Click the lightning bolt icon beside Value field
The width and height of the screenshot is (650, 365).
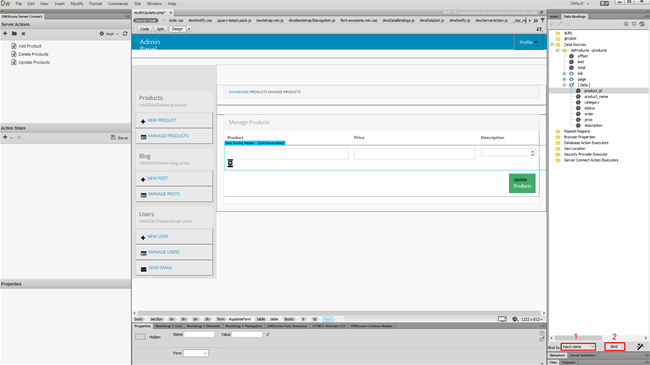pyautogui.click(x=268, y=334)
